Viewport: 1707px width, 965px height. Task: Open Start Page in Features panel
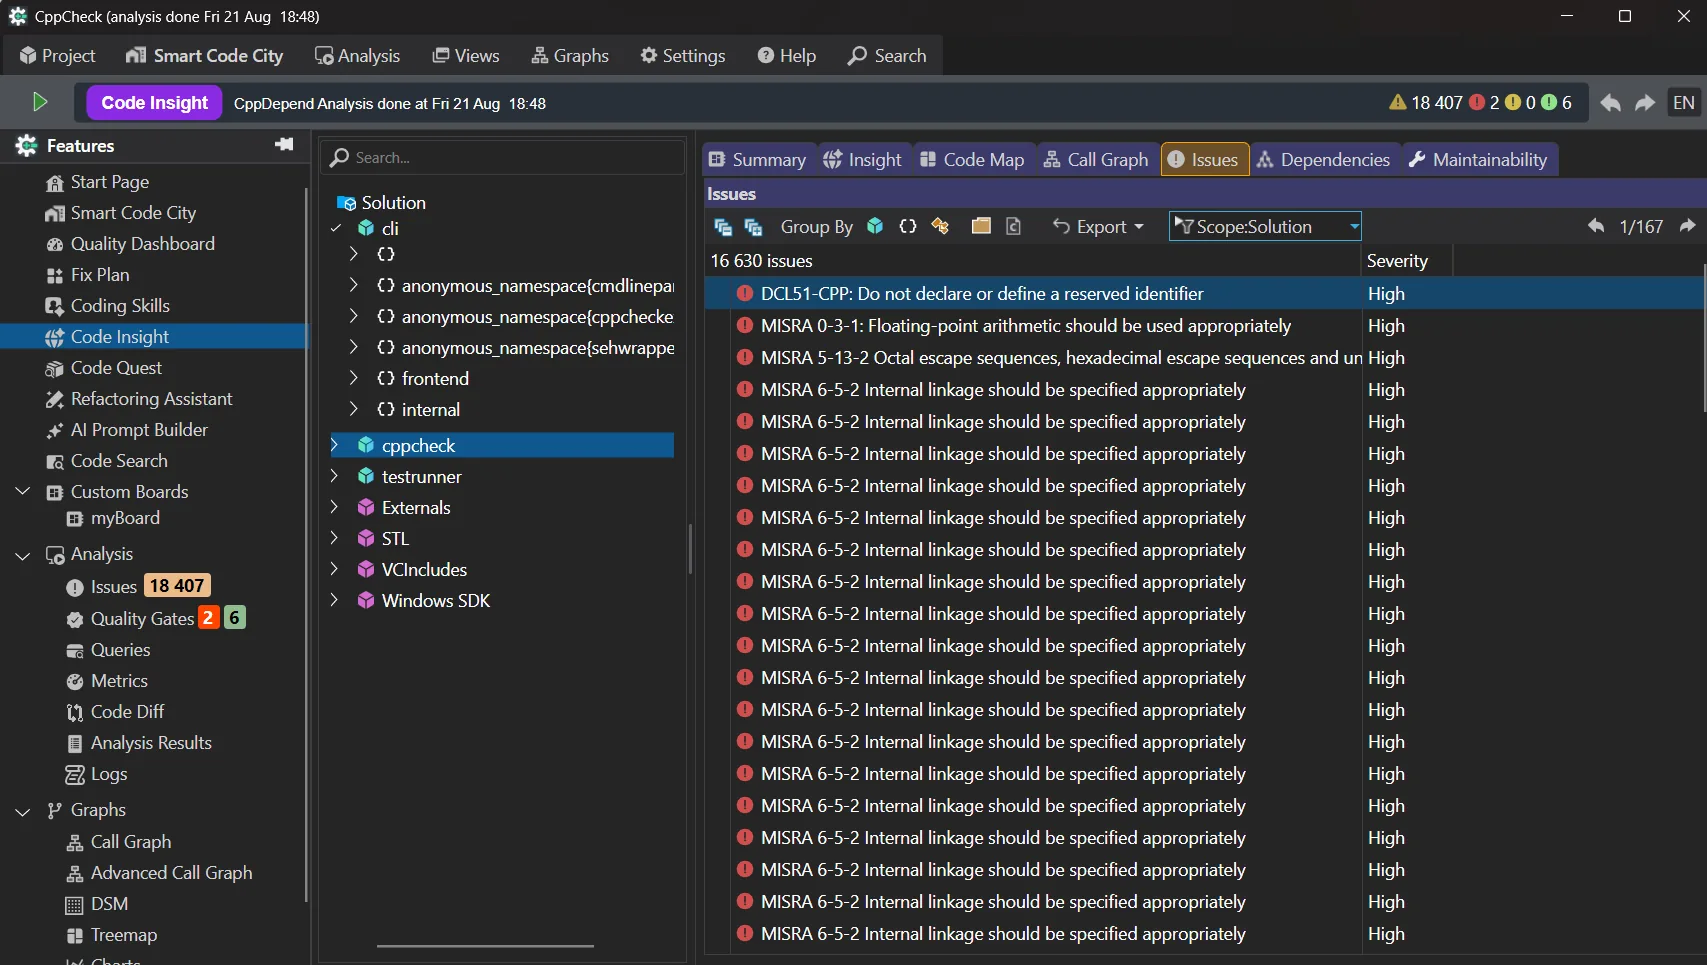tap(109, 182)
